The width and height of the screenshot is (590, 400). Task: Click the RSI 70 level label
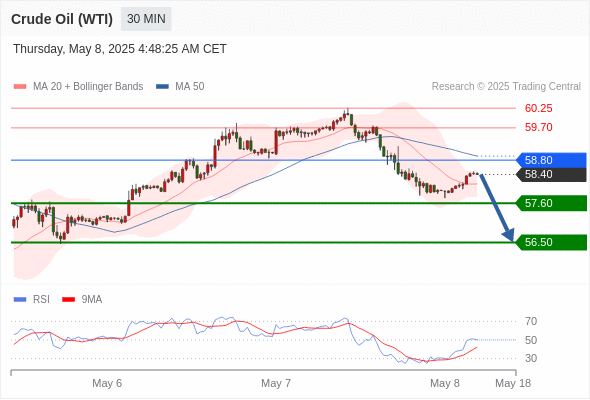(531, 321)
